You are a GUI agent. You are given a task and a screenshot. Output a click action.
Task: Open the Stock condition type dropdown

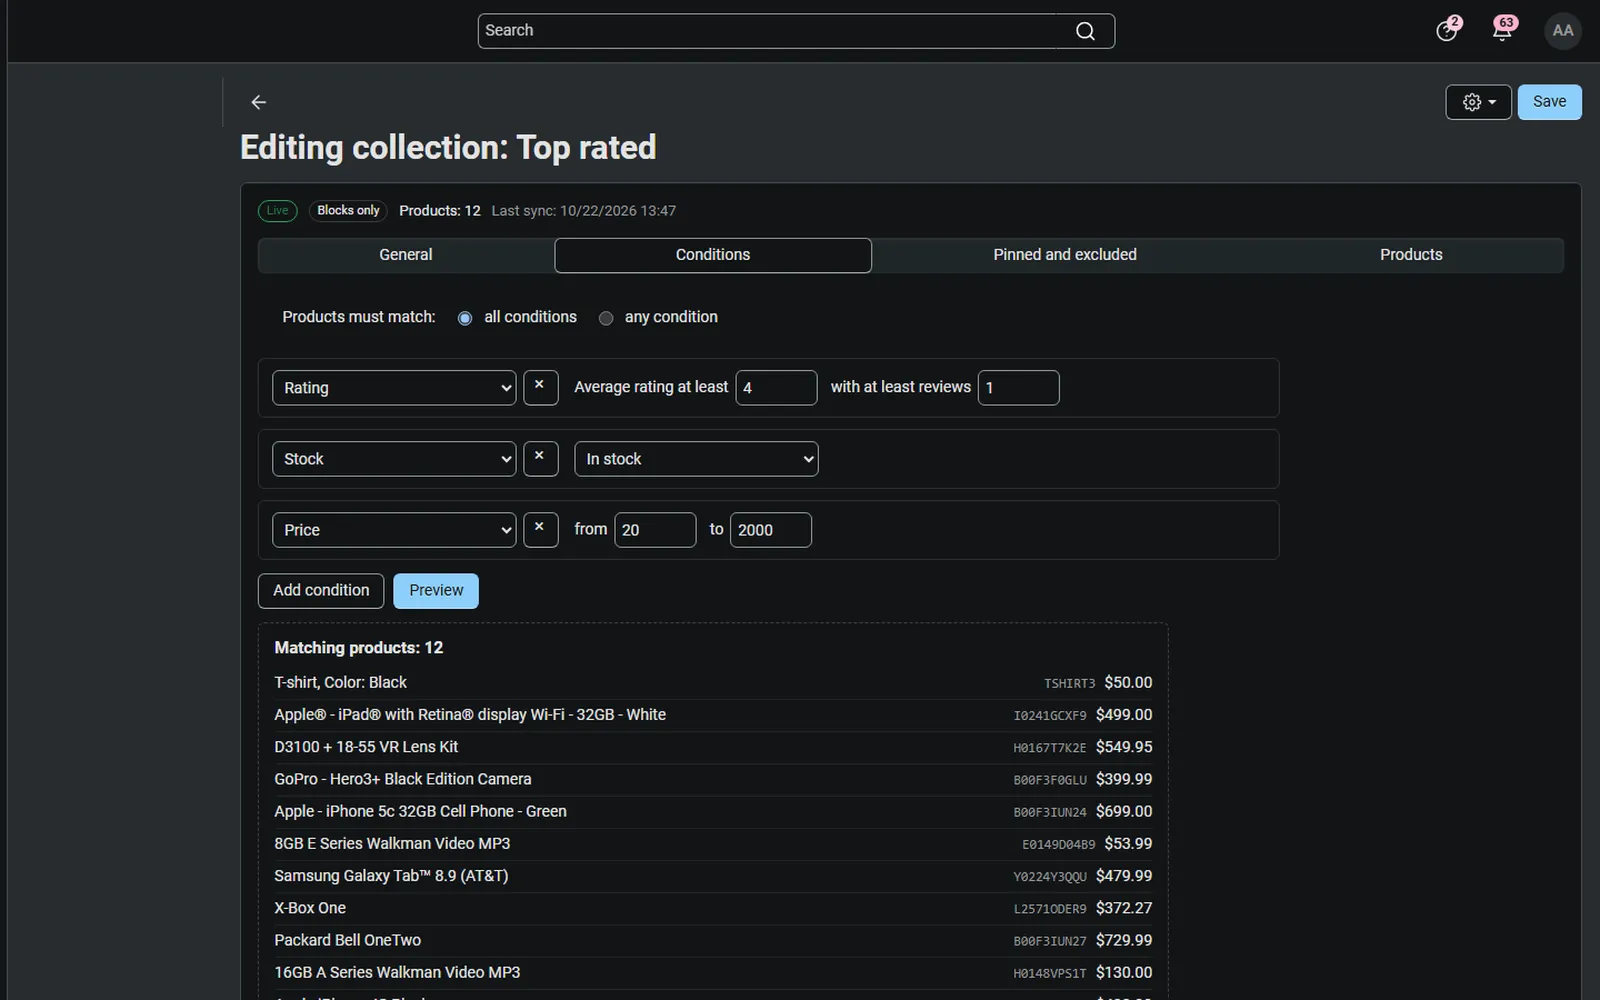tap(394, 459)
